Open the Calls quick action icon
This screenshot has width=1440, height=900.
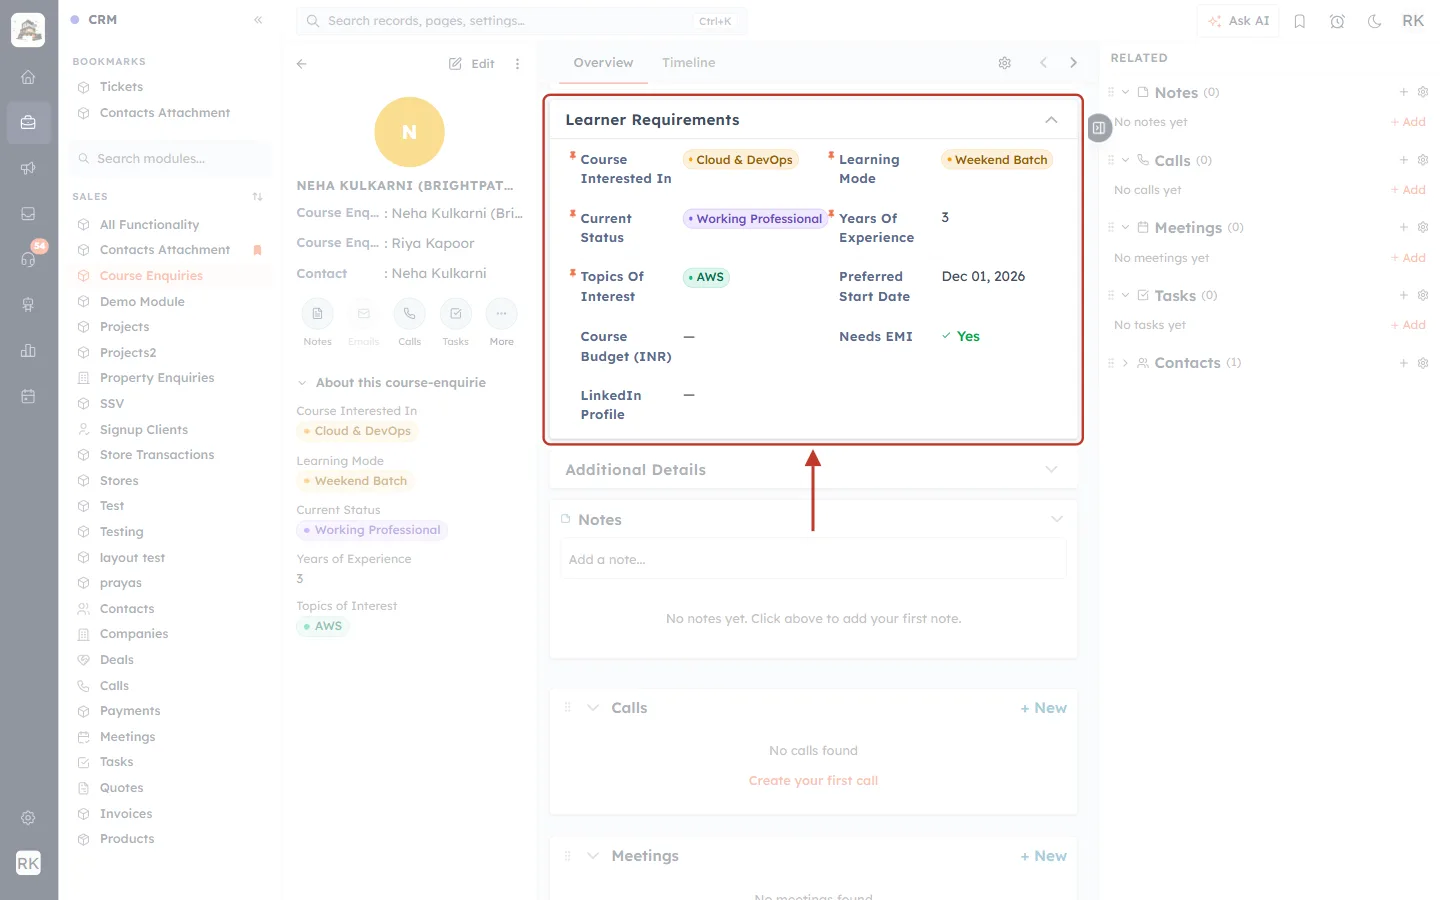pos(409,314)
